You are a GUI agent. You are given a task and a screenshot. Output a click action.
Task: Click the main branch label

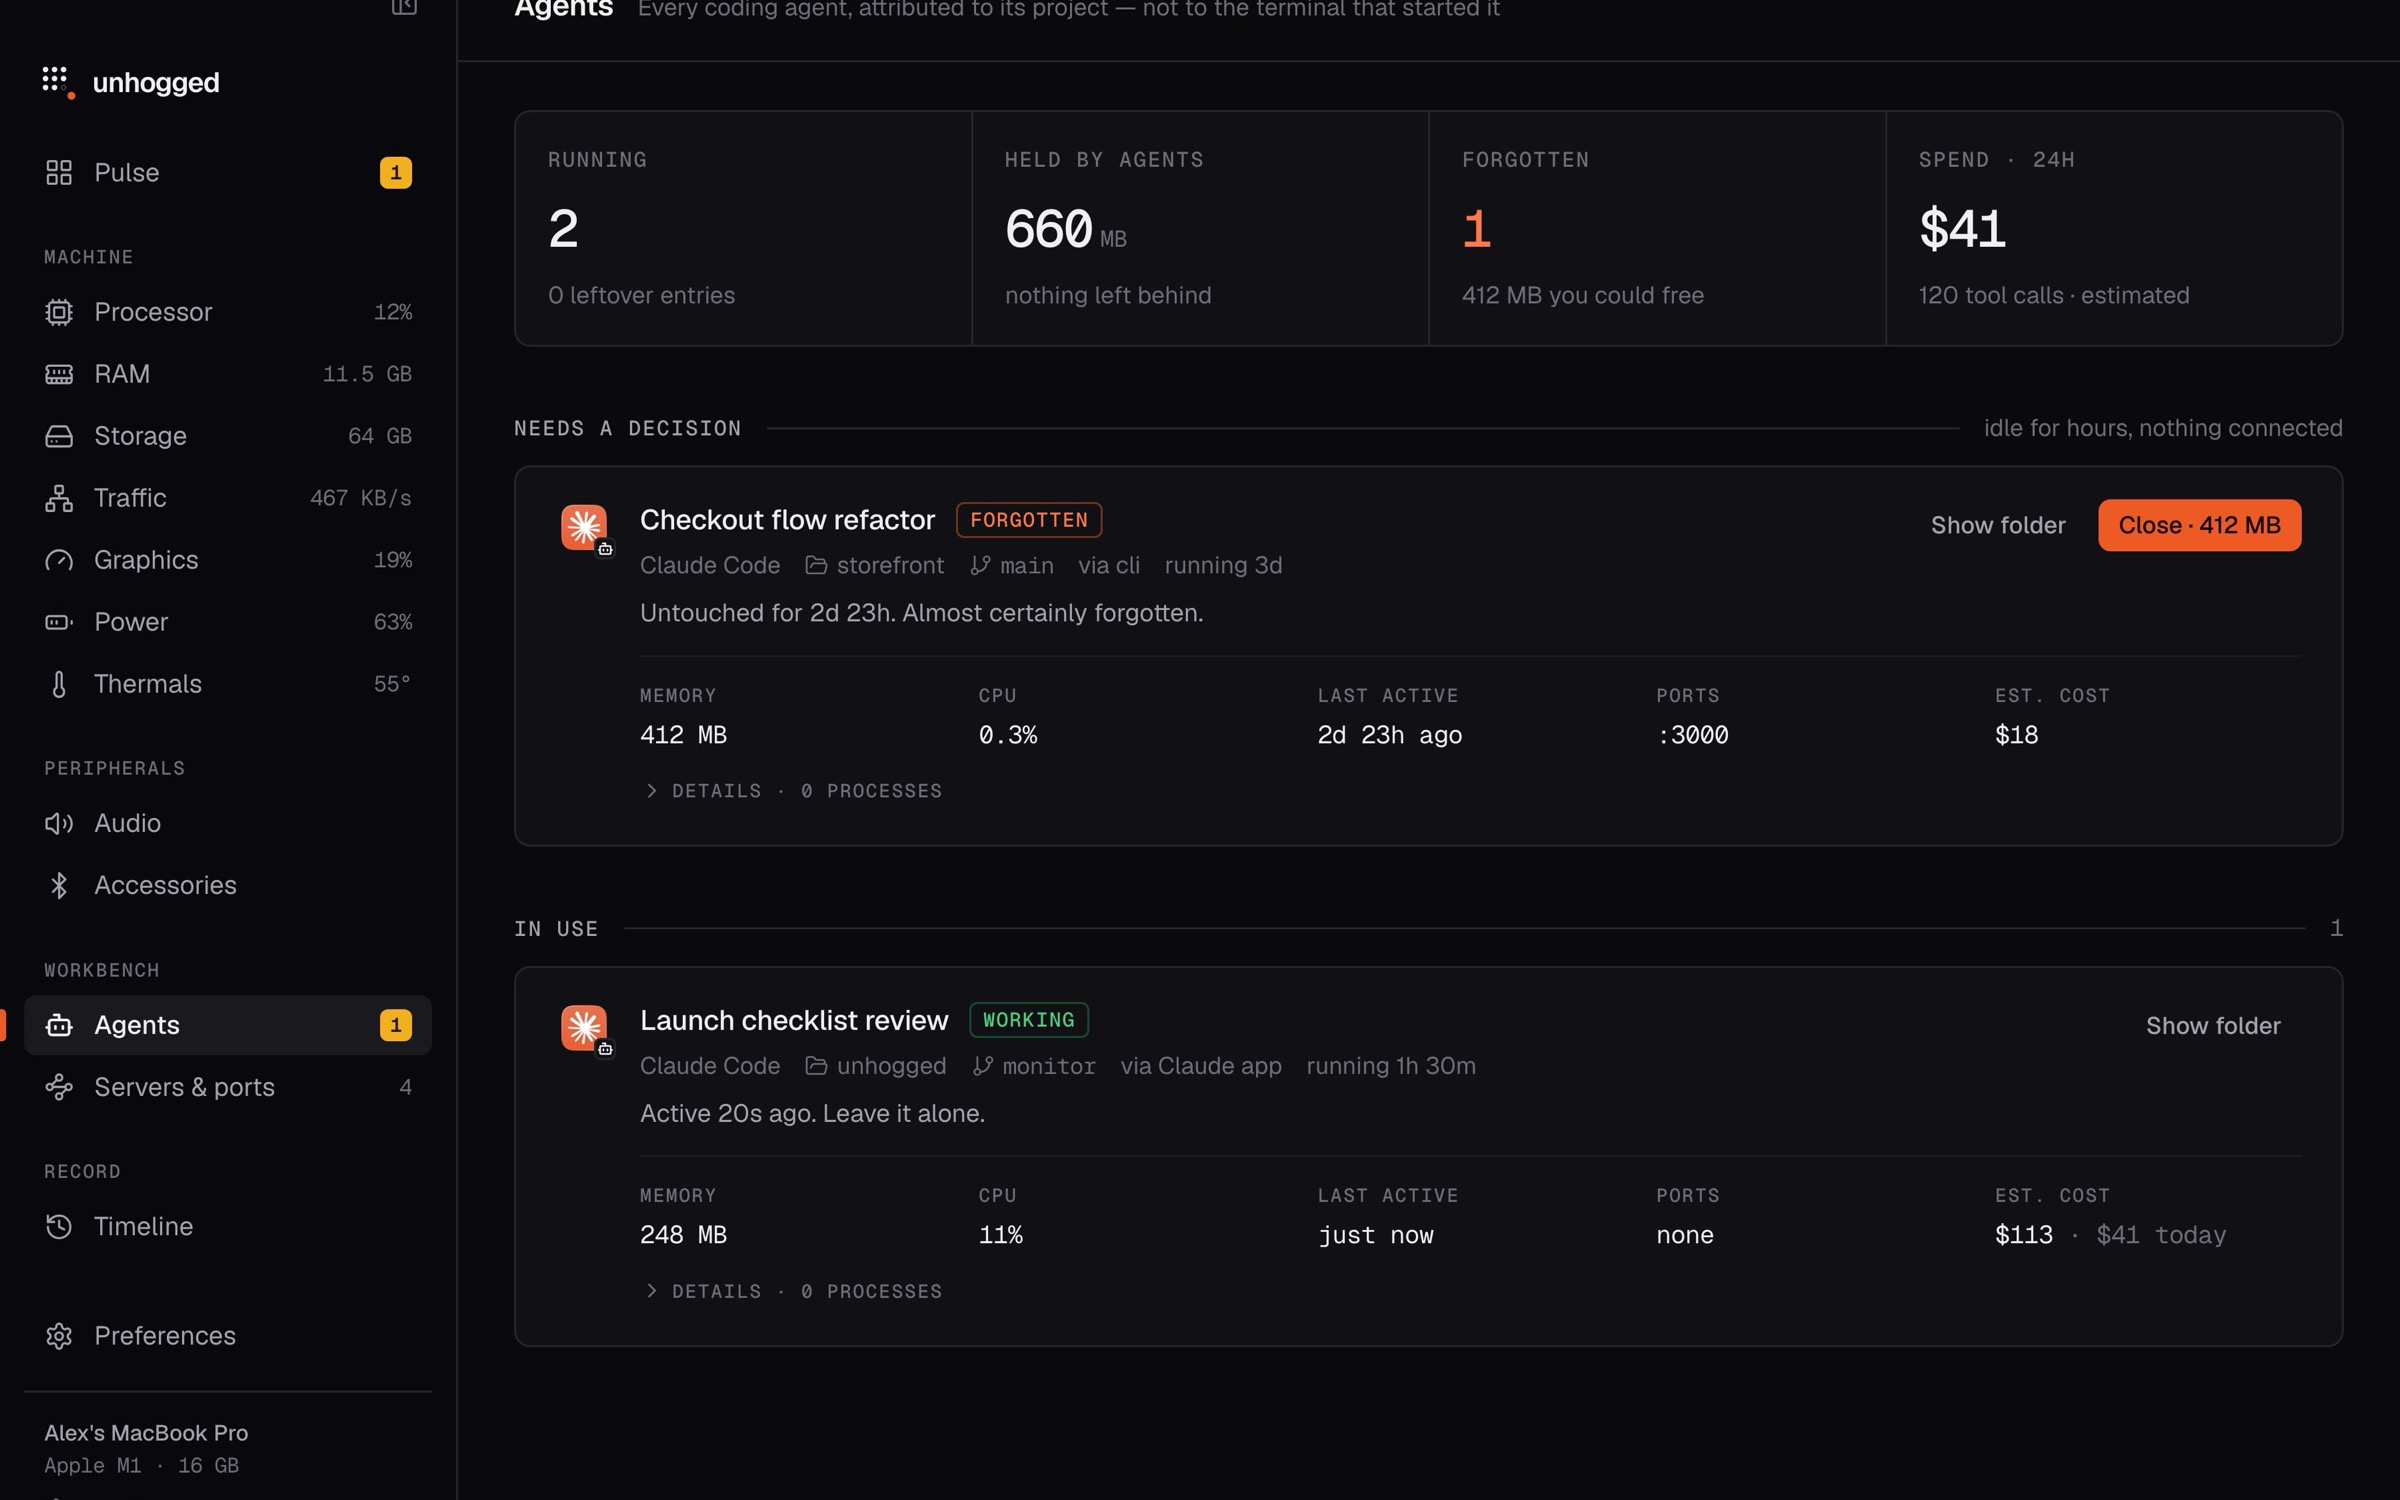point(1012,565)
